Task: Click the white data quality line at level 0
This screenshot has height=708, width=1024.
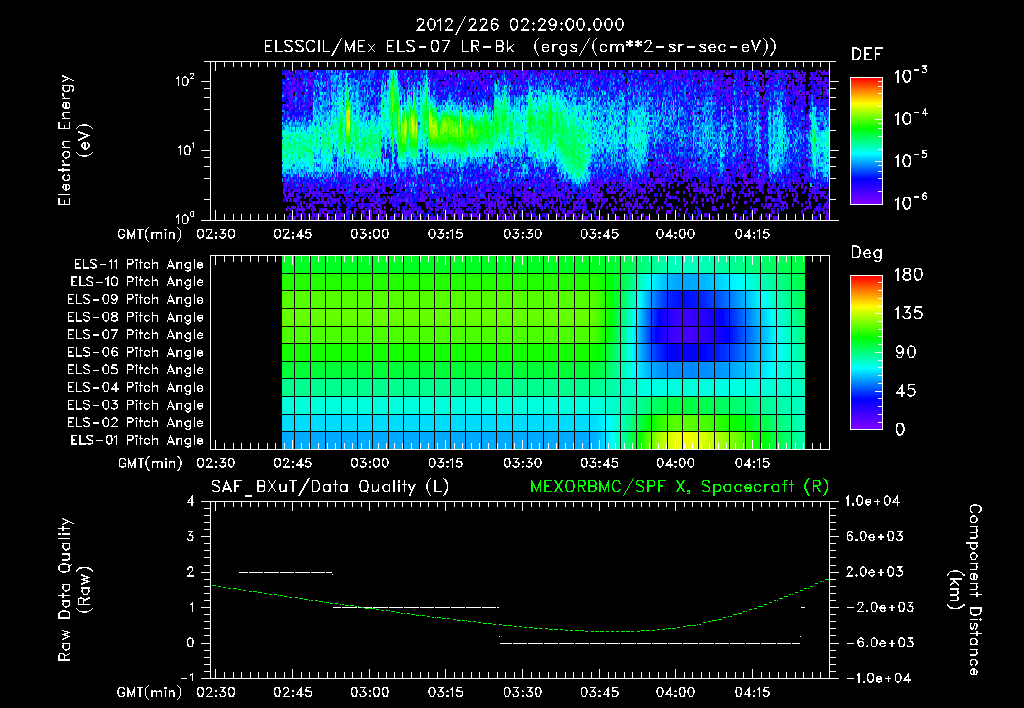Action: (x=650, y=643)
